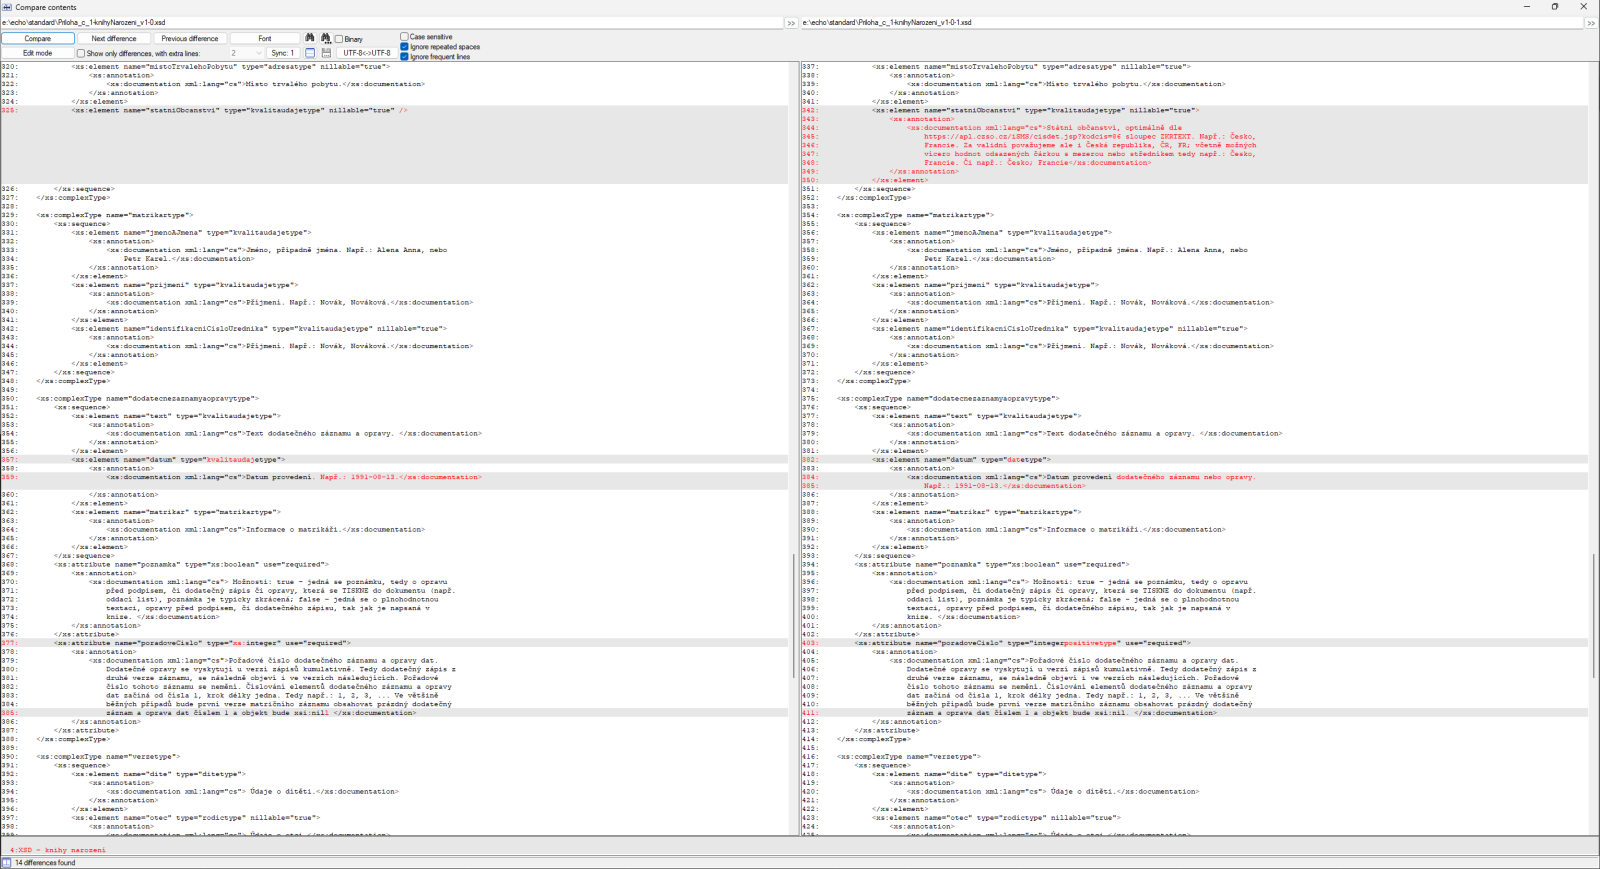Click the UTF-8<->UTF-8 encoding button
This screenshot has width=1600, height=869.
(367, 53)
